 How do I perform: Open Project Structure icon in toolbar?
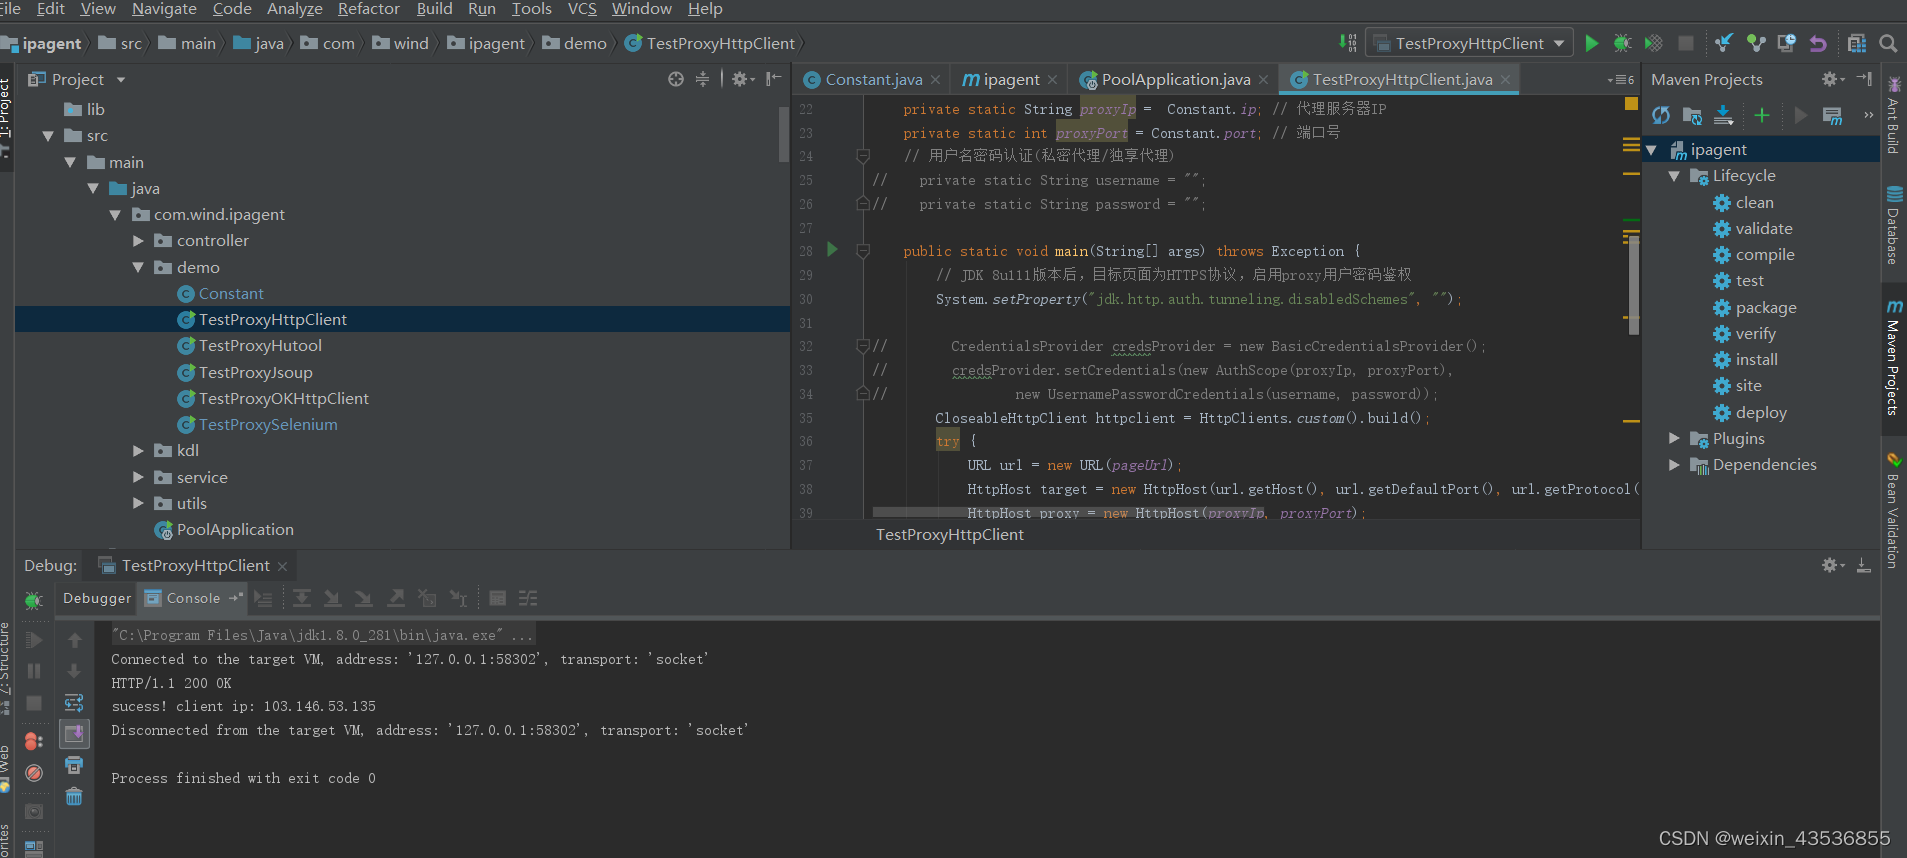coord(1857,43)
